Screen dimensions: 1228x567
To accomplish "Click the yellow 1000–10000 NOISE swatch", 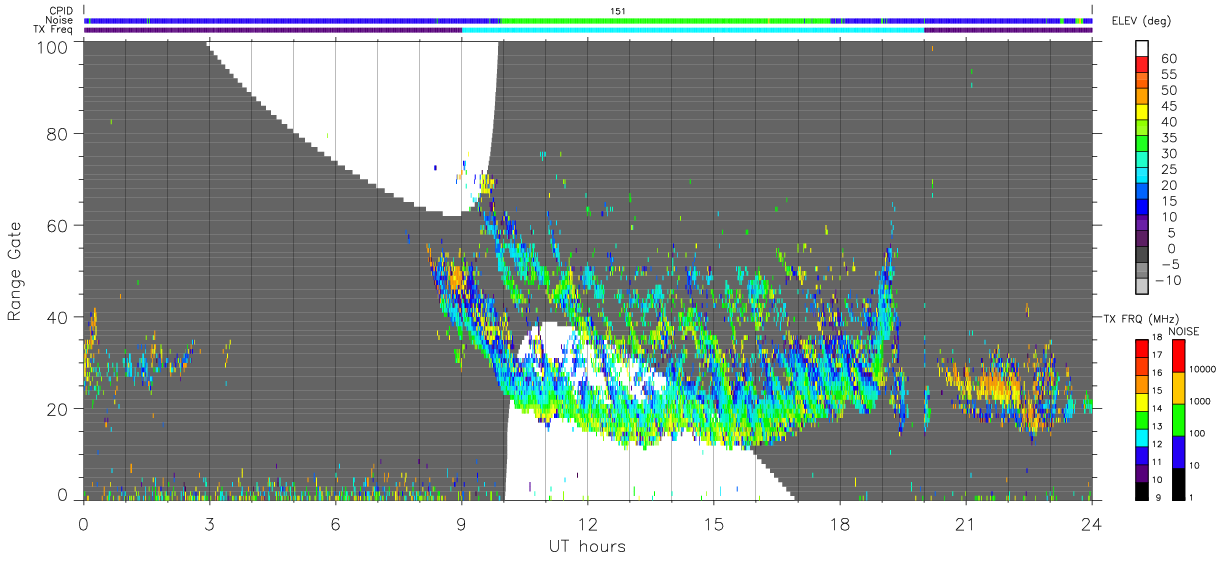I will coord(1177,387).
